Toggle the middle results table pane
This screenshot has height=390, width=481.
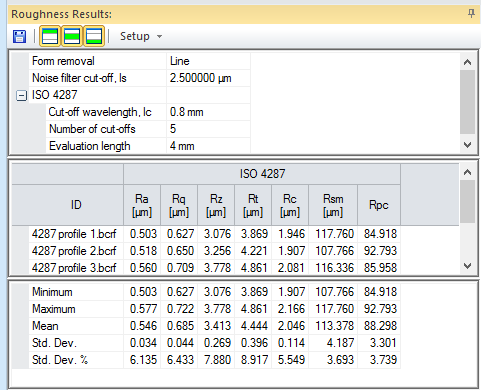tap(72, 36)
